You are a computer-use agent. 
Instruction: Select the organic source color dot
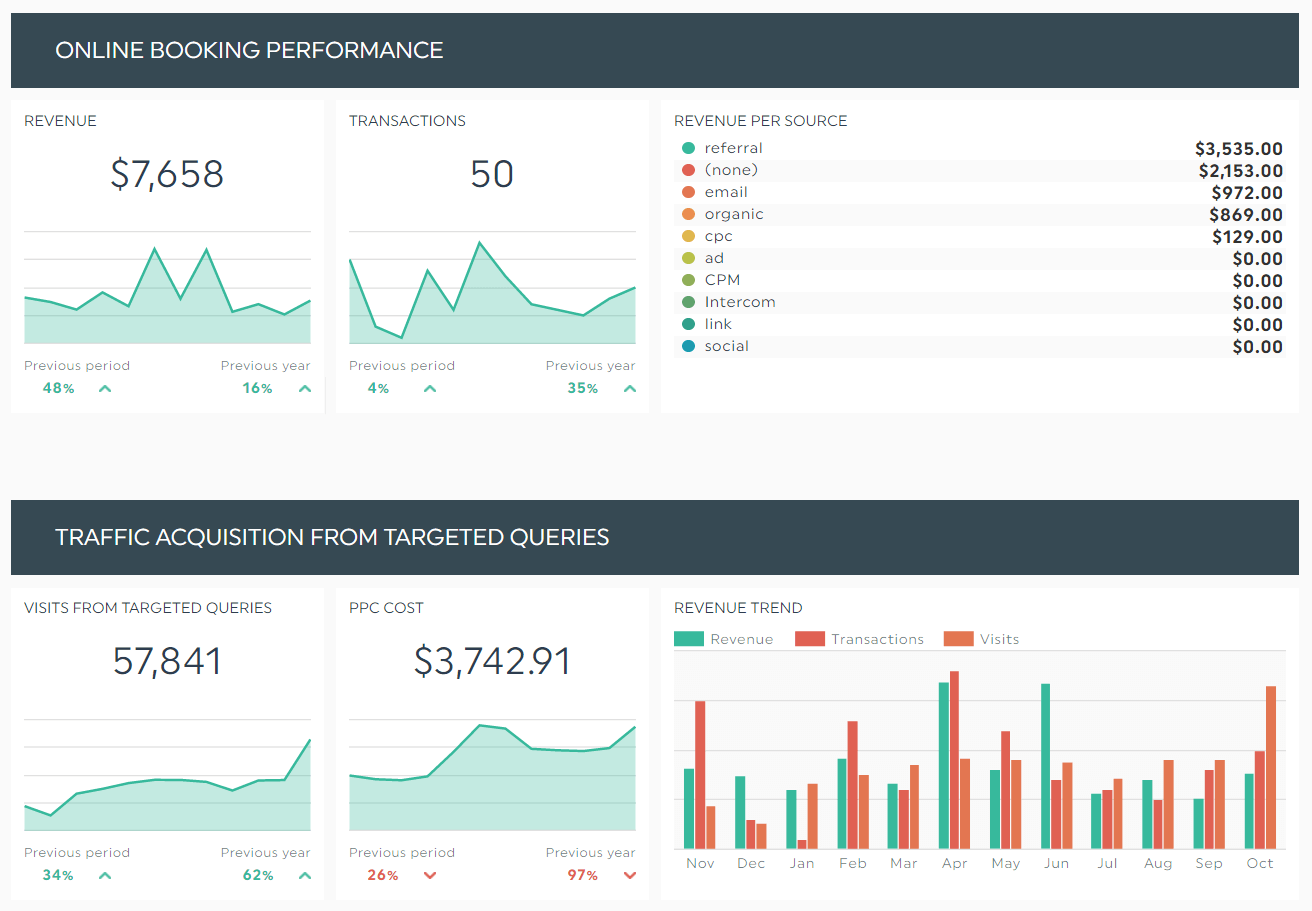tap(686, 213)
